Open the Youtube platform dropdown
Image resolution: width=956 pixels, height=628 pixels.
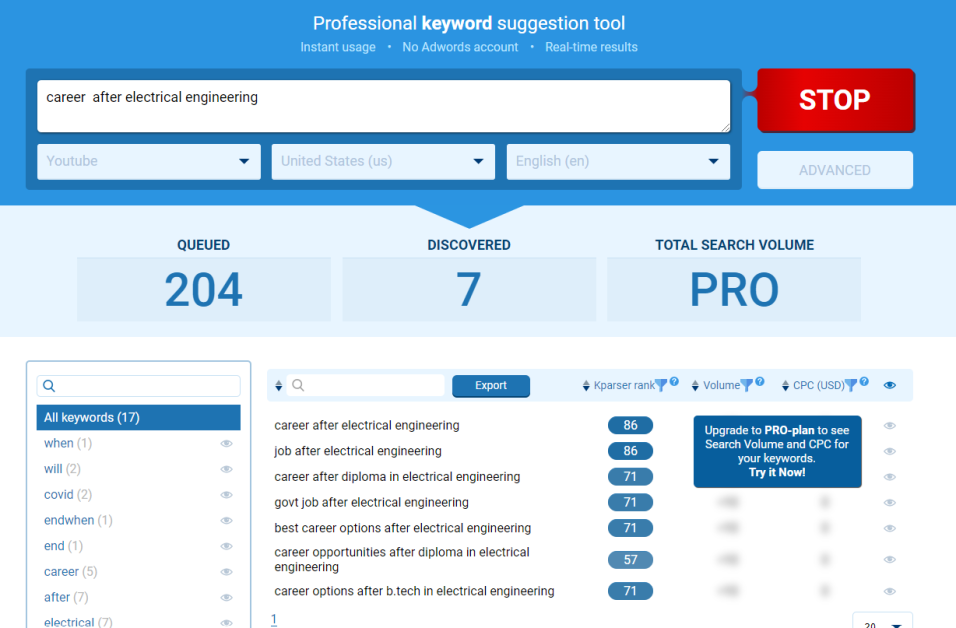point(149,161)
